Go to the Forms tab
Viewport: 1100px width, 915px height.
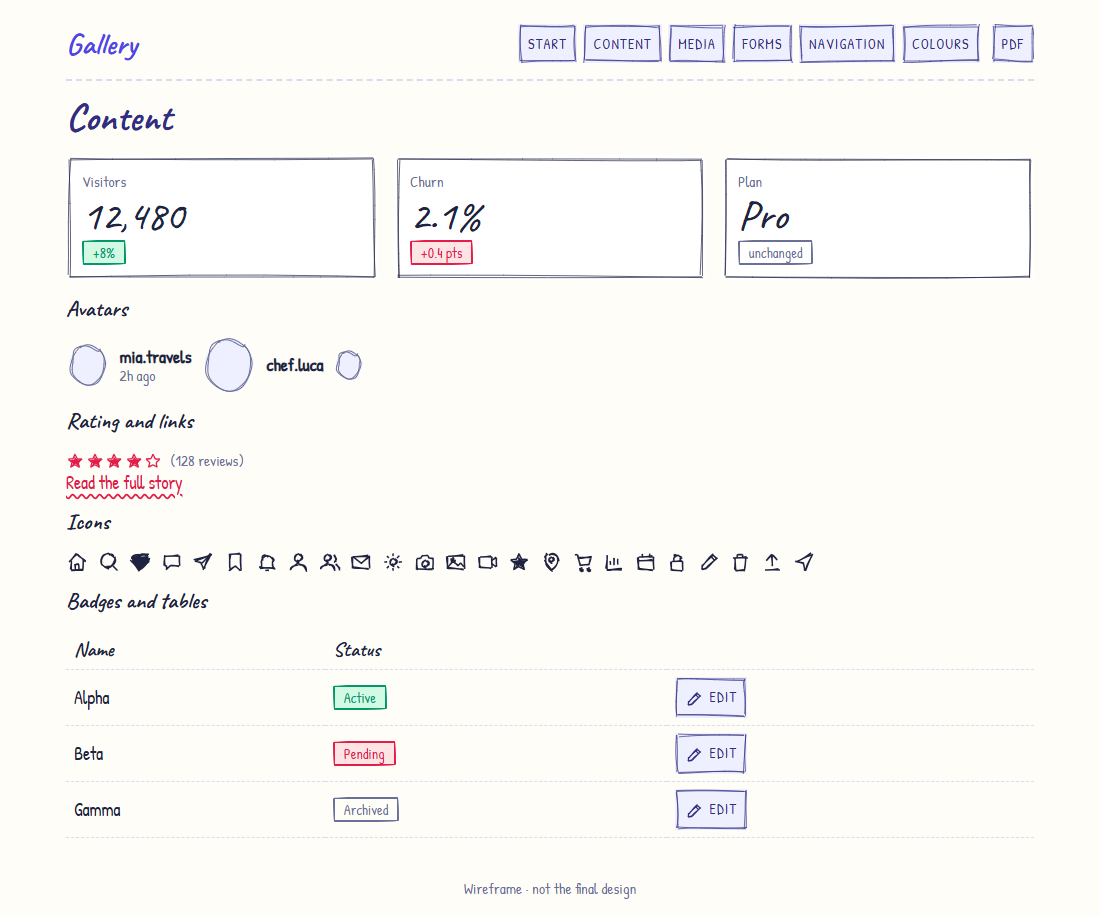point(762,44)
